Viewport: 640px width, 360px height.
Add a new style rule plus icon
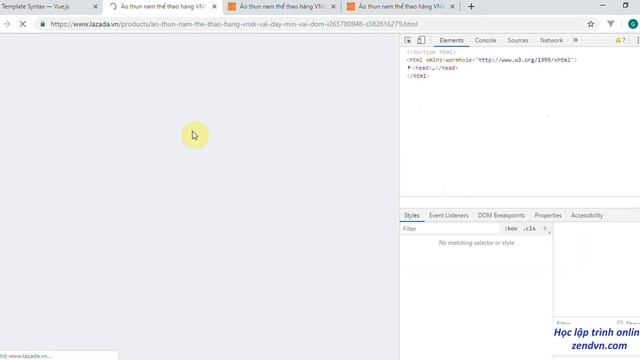click(x=545, y=229)
